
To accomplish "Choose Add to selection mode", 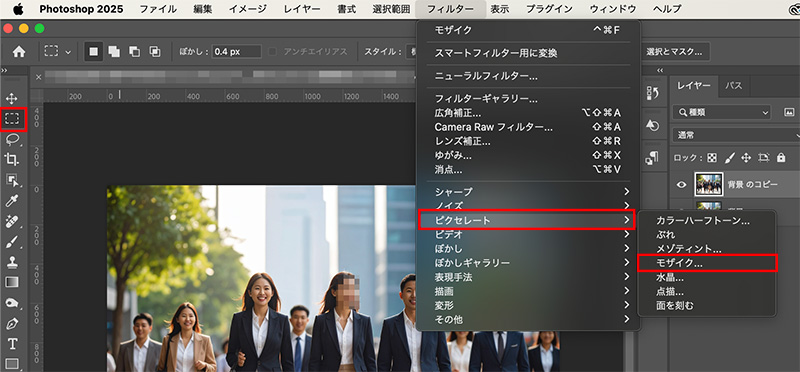I will [114, 52].
